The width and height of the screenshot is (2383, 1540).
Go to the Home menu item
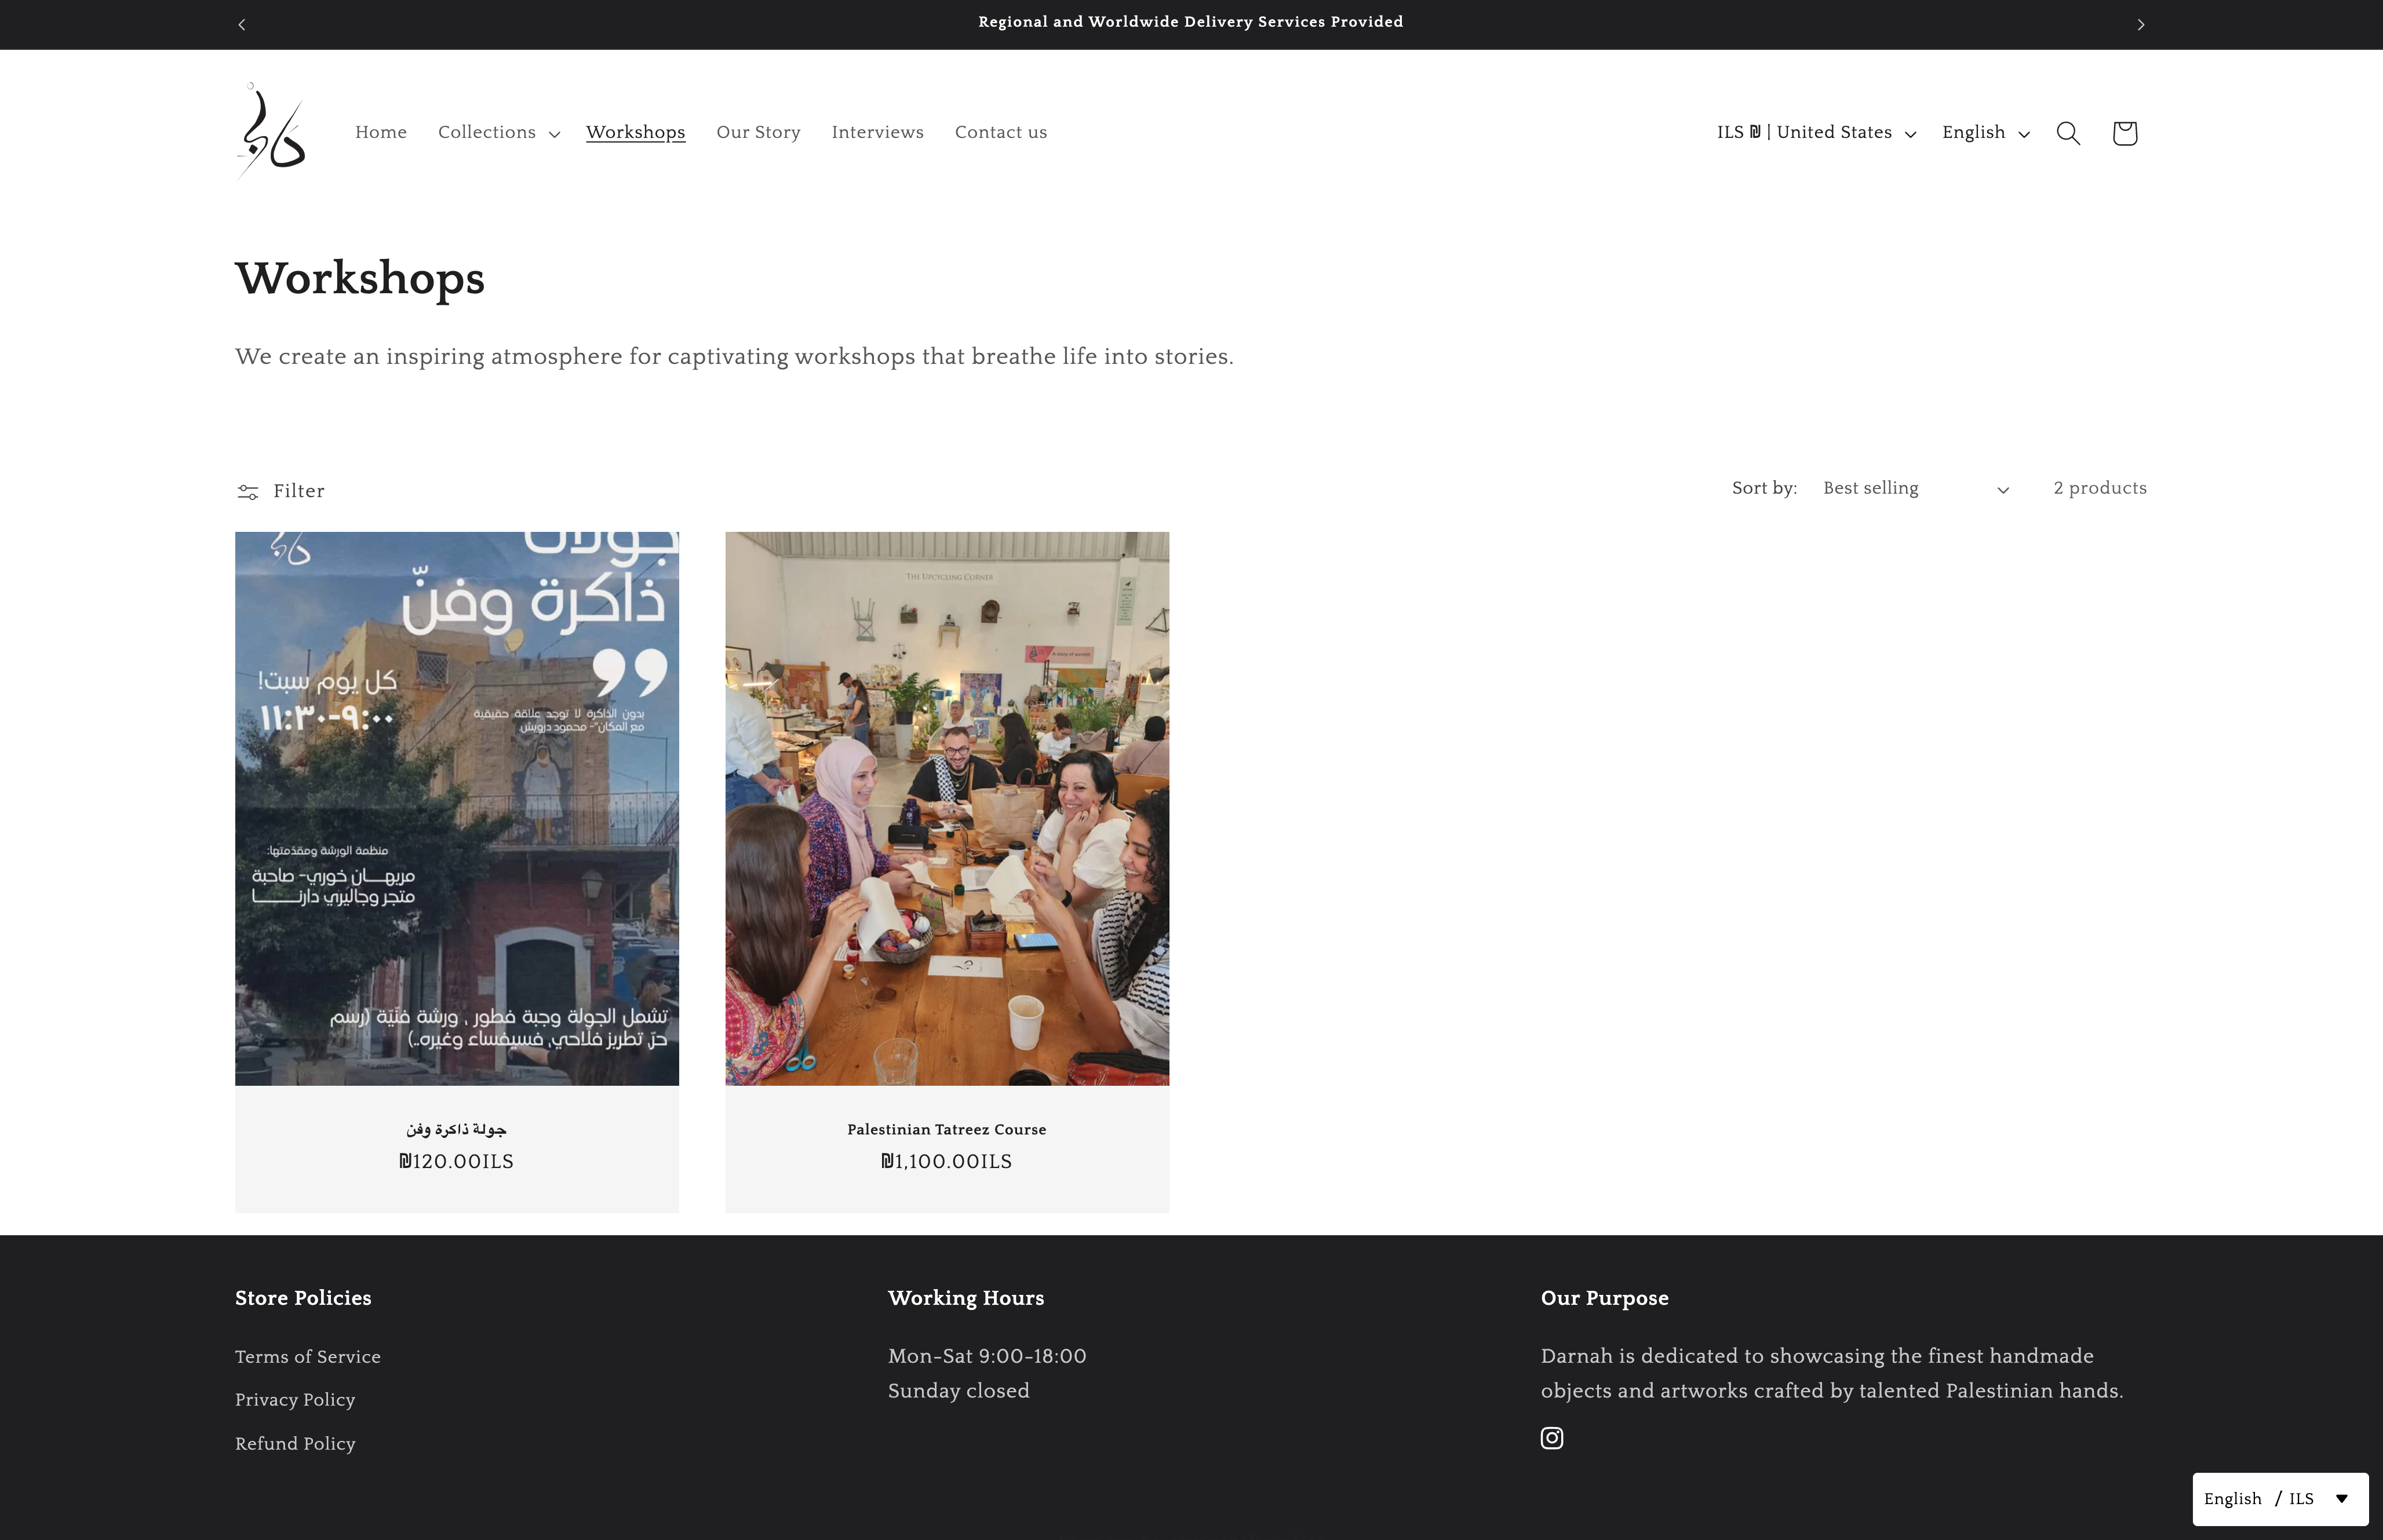(x=381, y=132)
